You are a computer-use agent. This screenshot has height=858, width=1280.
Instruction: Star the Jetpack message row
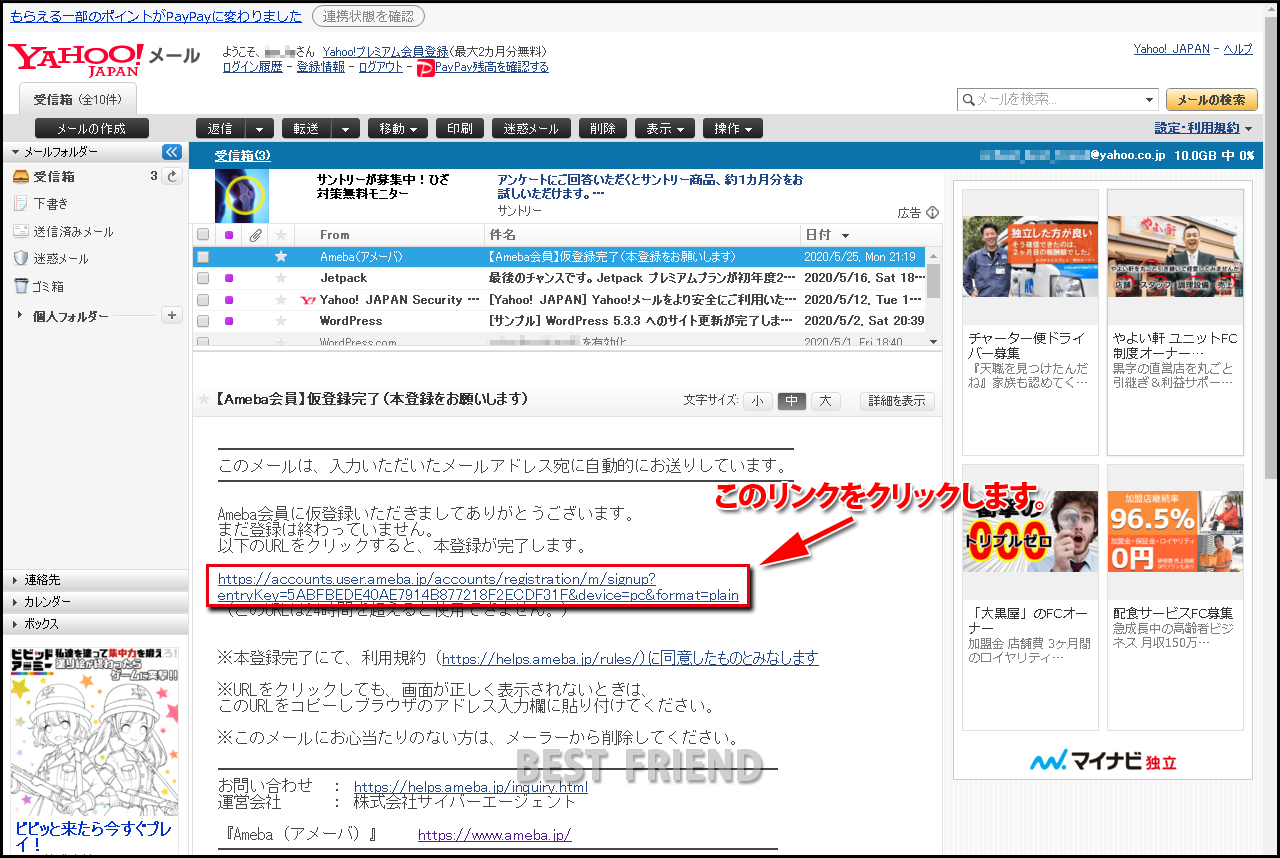coord(281,278)
